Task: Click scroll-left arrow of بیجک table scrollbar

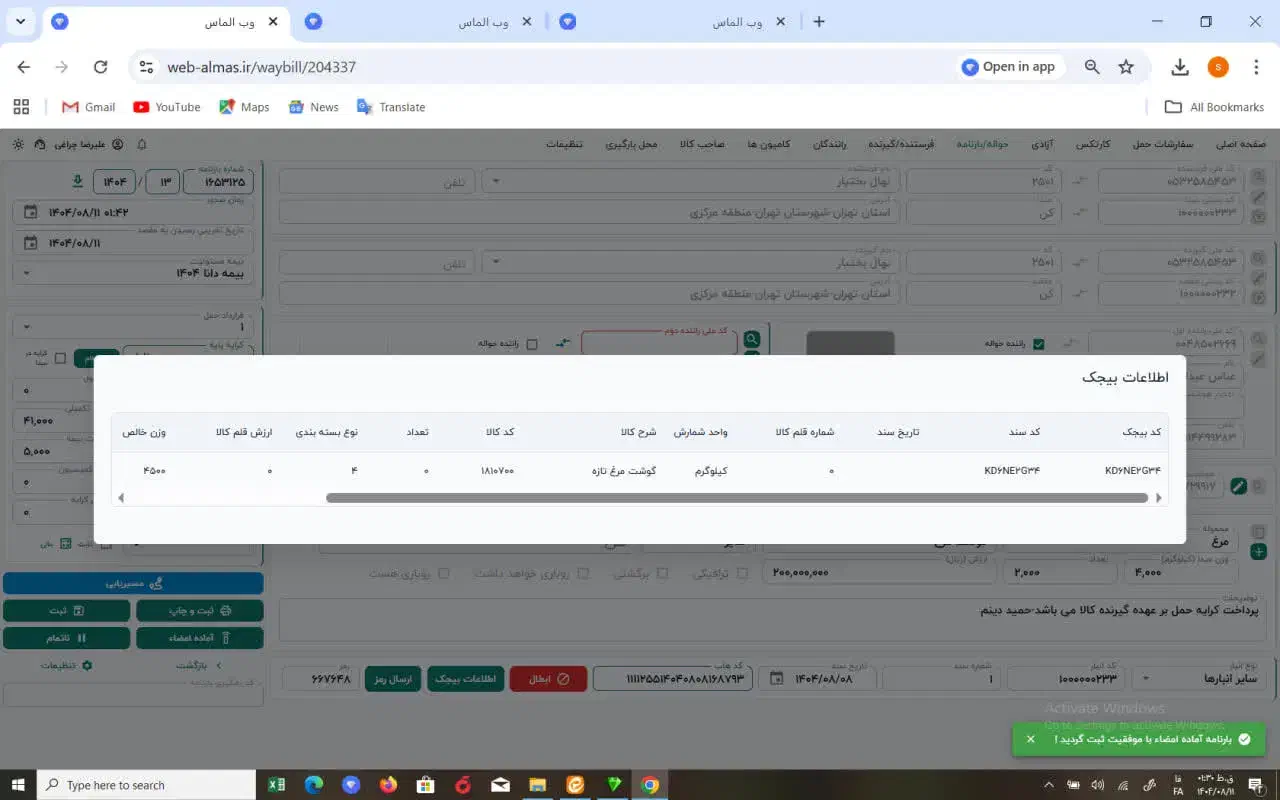Action: tap(121, 498)
